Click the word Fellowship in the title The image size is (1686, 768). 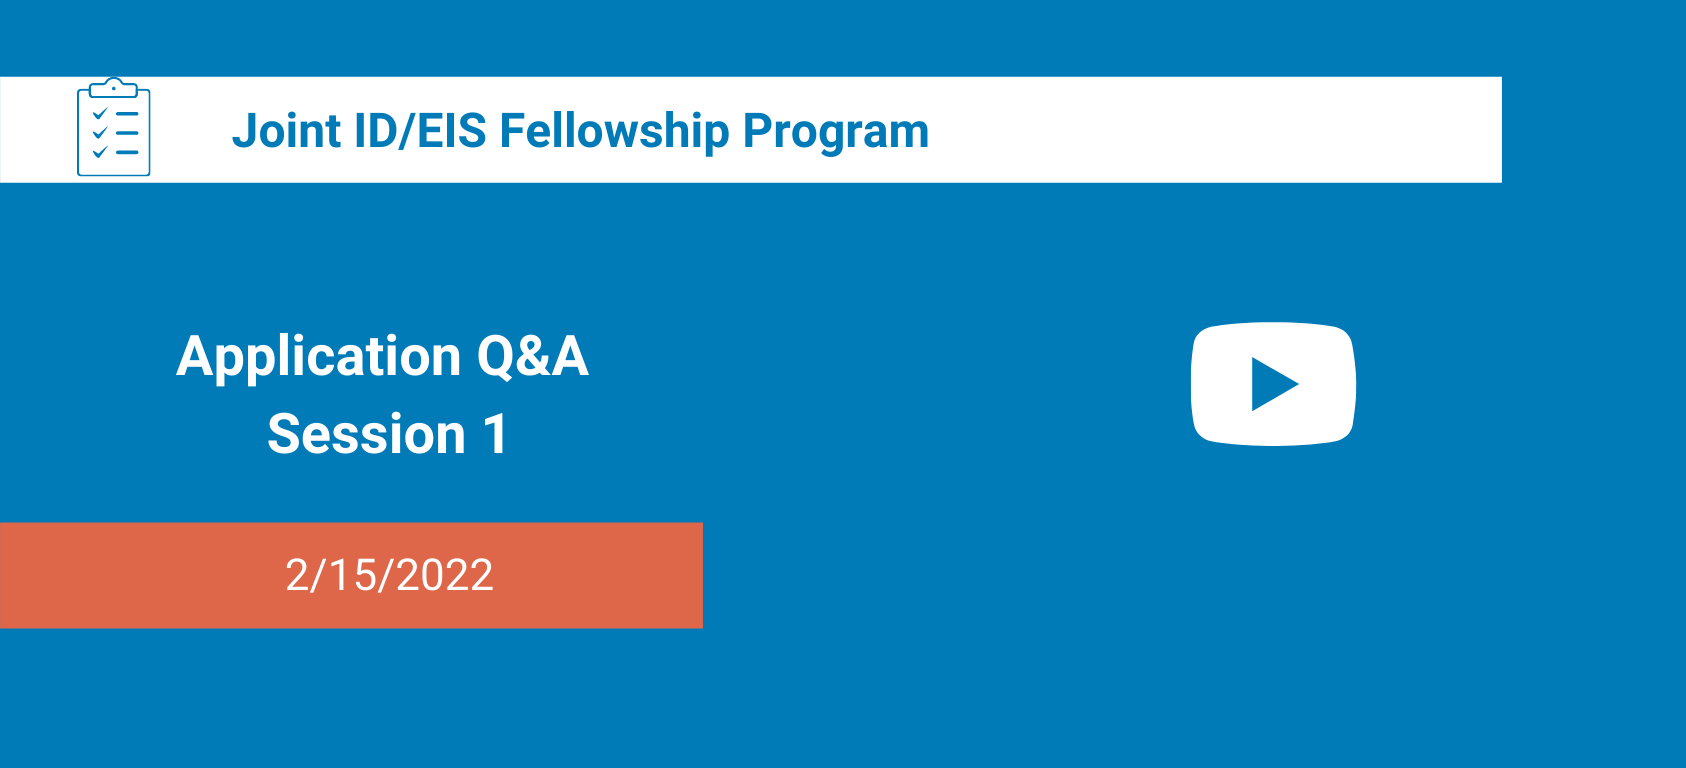tap(614, 131)
